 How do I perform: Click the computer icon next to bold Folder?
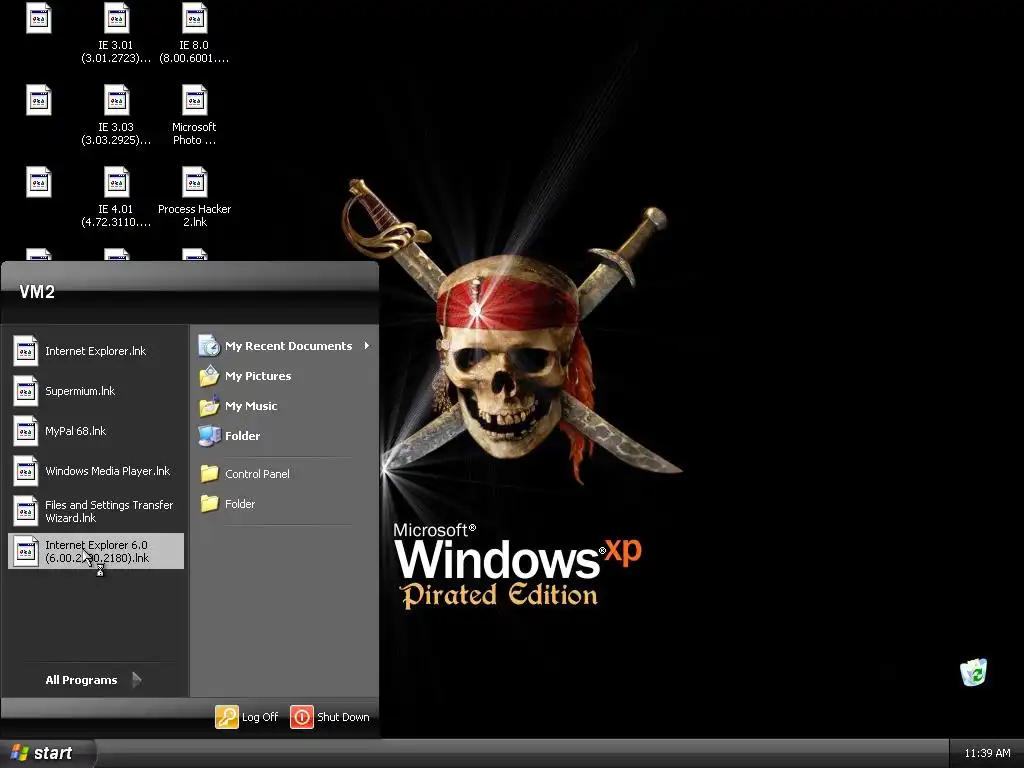tap(209, 436)
